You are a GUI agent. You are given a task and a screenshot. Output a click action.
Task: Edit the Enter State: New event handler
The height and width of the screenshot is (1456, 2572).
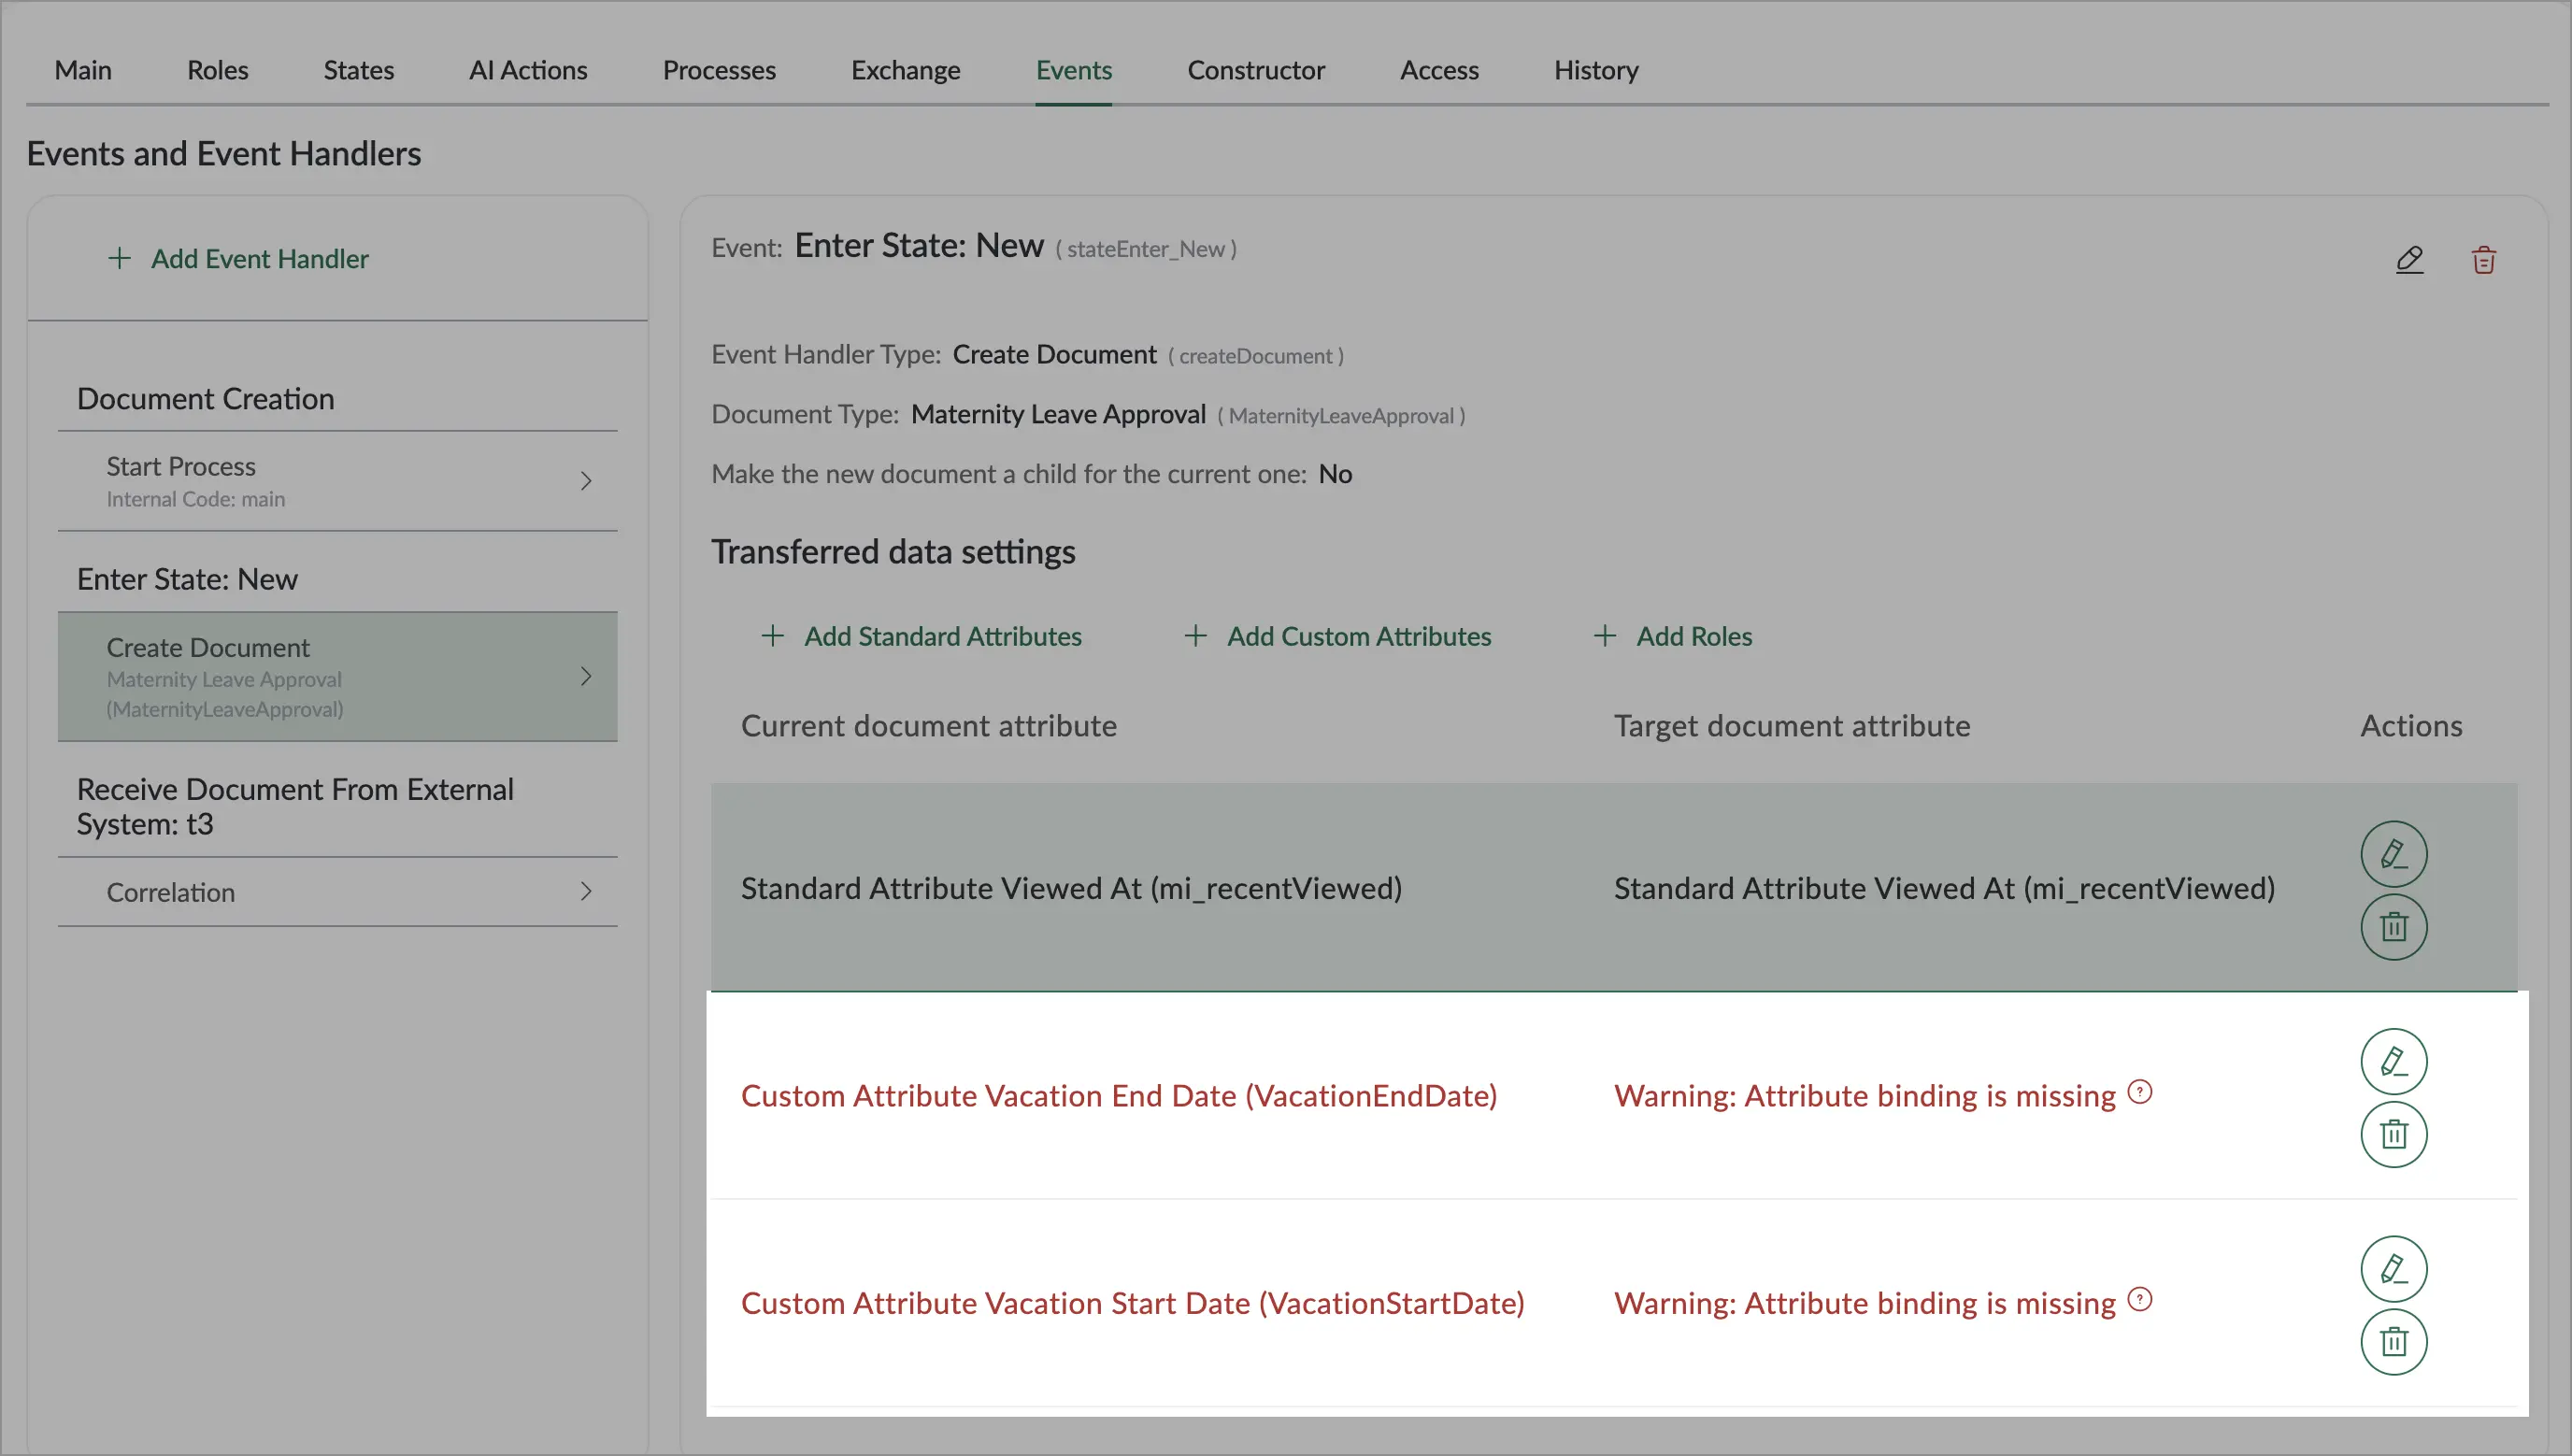[2410, 260]
